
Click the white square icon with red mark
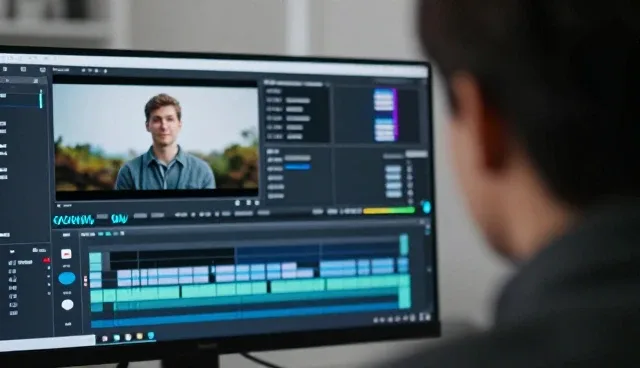(66, 254)
